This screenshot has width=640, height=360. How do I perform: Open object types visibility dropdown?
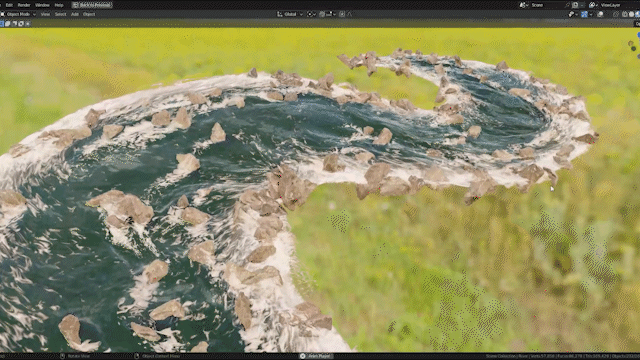(572, 14)
